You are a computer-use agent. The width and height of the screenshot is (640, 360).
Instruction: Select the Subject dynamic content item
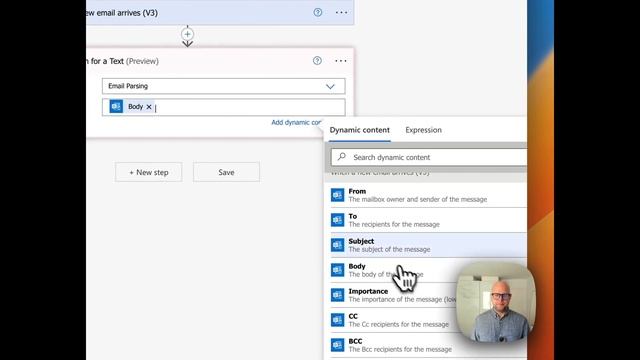(x=428, y=245)
